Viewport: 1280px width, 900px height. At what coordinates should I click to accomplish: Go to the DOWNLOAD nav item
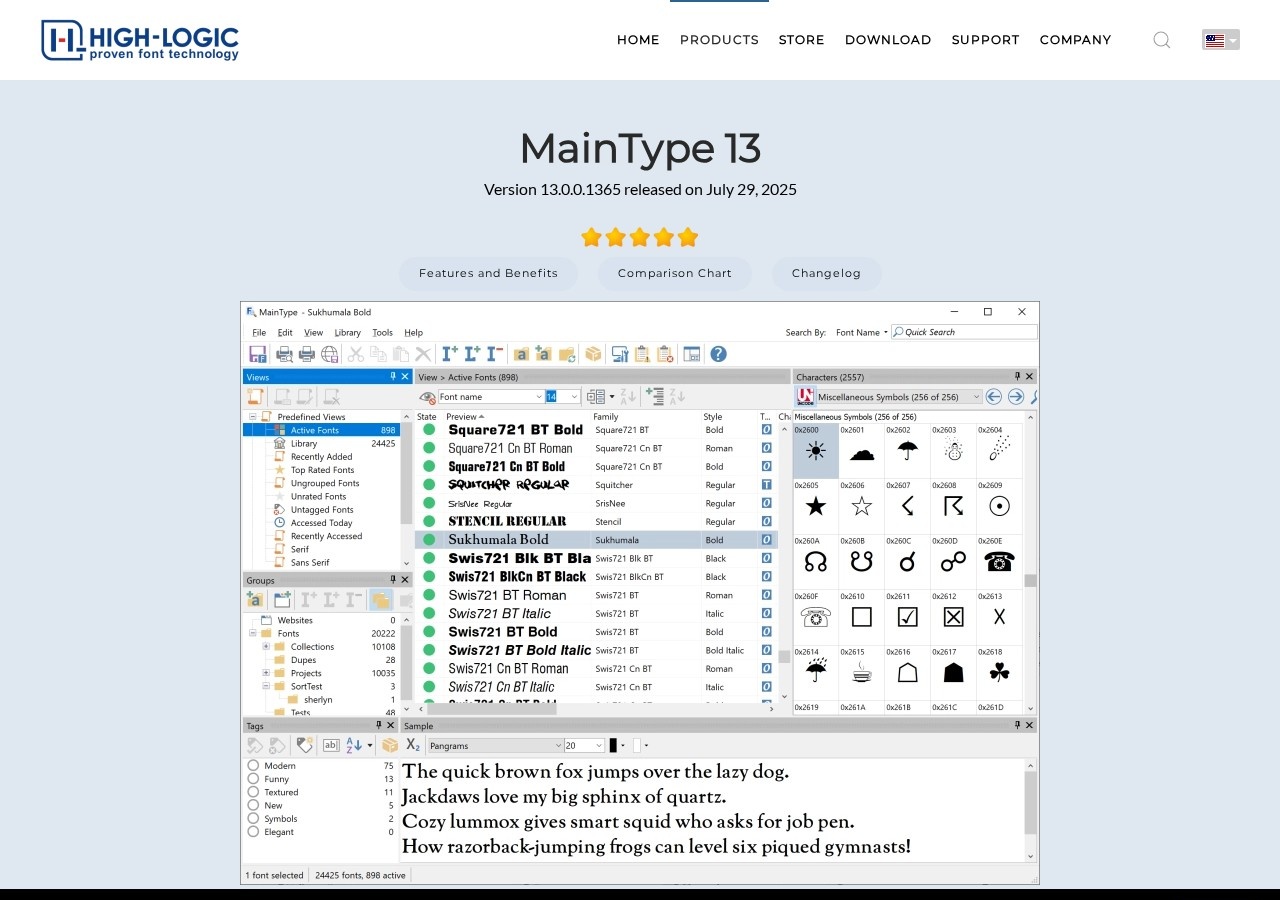point(888,40)
